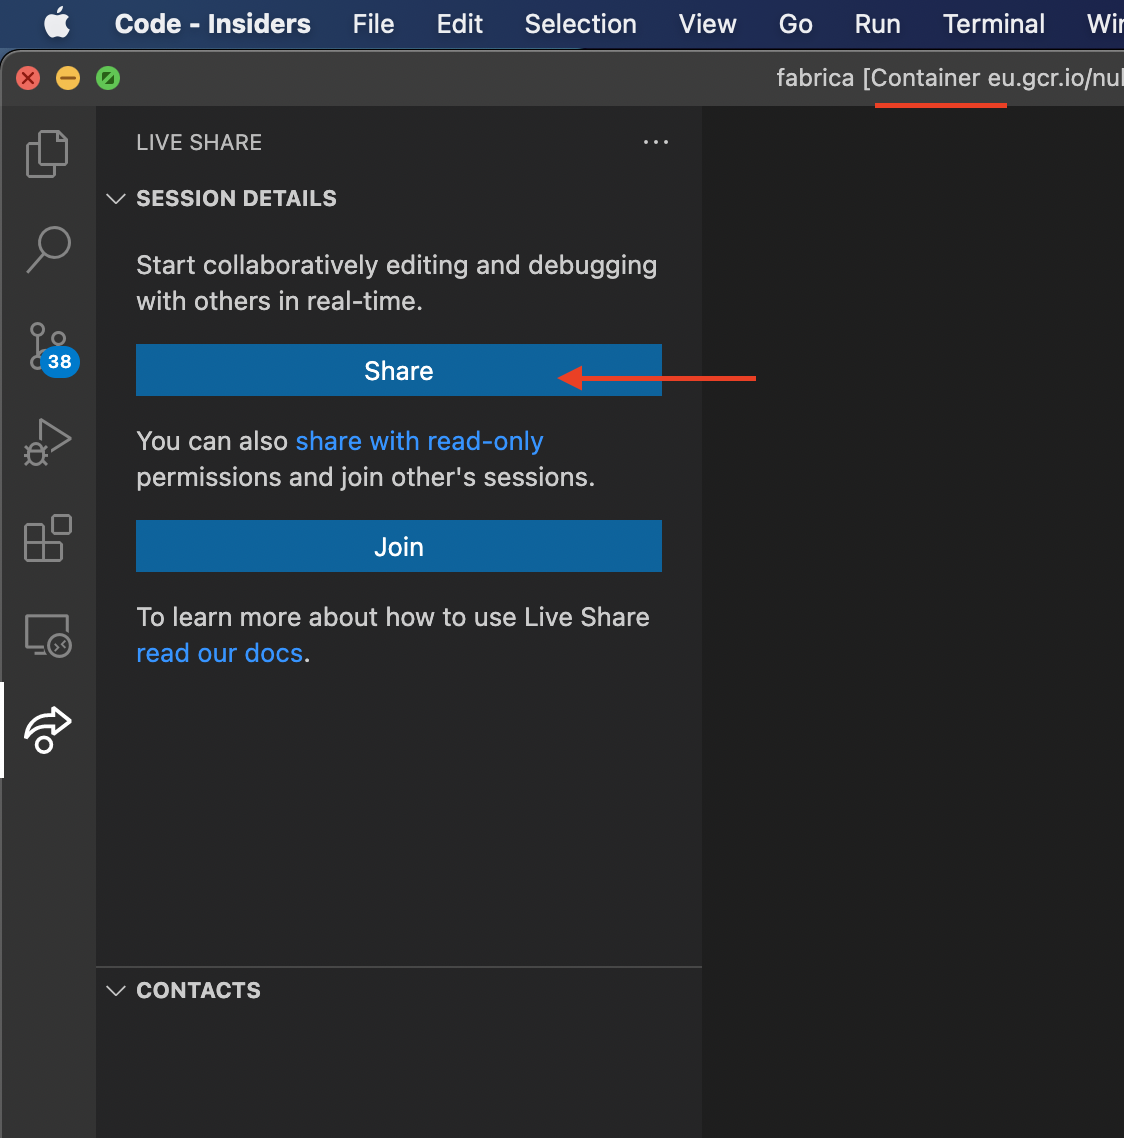The width and height of the screenshot is (1124, 1138).
Task: Close the window with red button
Action: point(28,78)
